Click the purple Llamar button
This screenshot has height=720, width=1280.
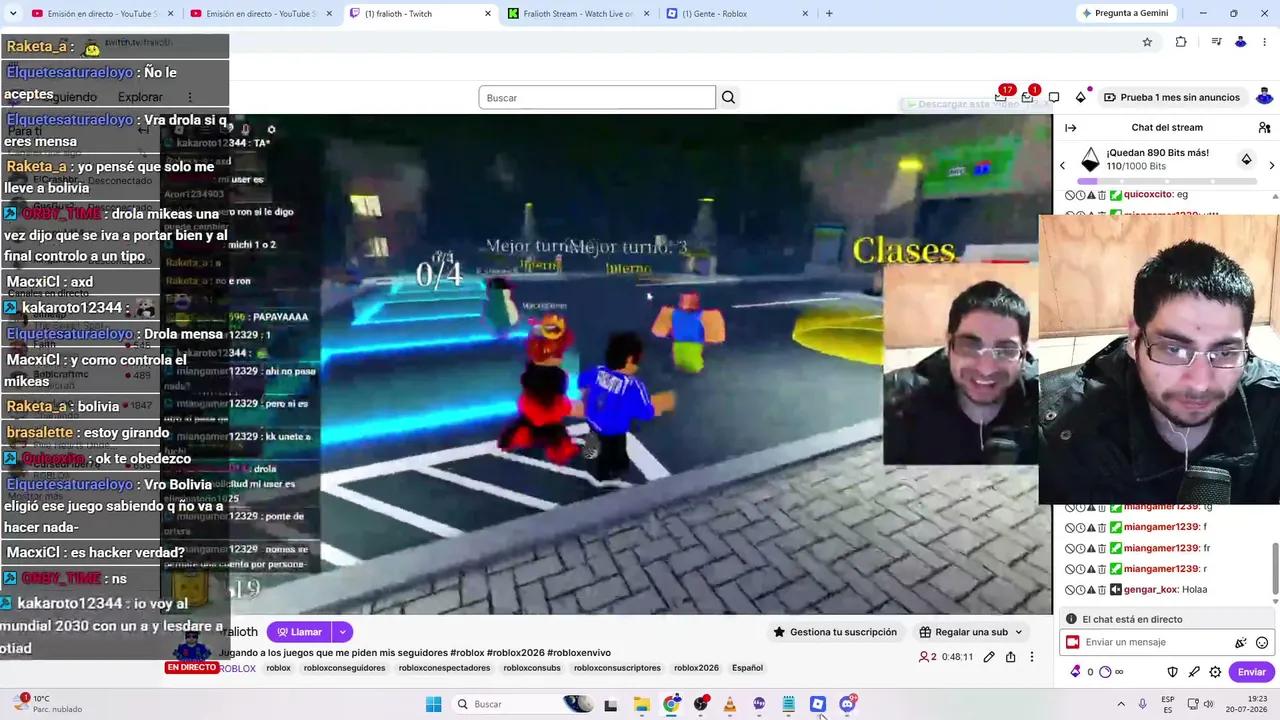coord(299,632)
